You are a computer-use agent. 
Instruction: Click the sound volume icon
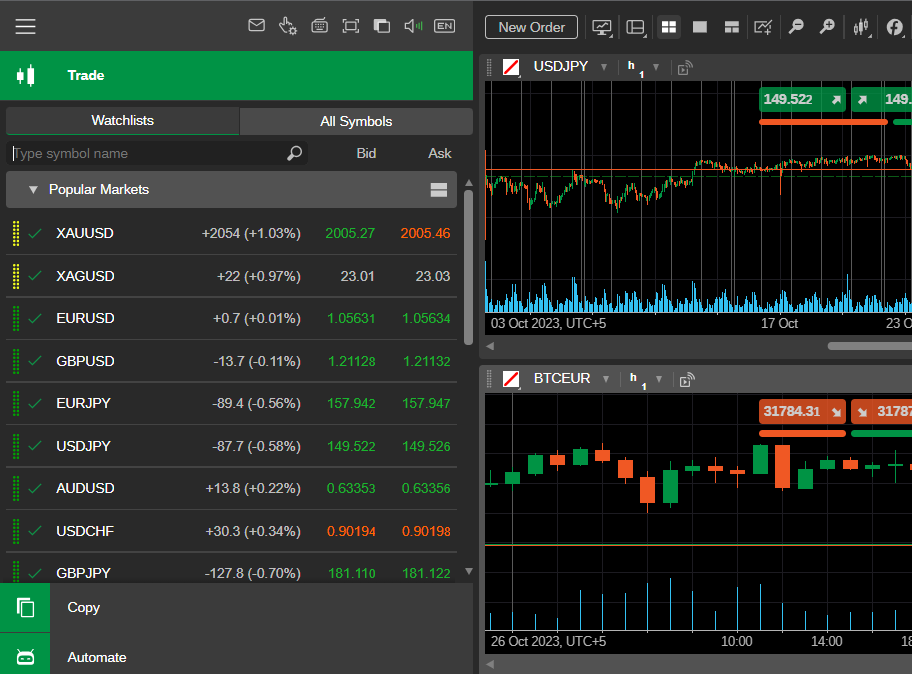pos(412,26)
